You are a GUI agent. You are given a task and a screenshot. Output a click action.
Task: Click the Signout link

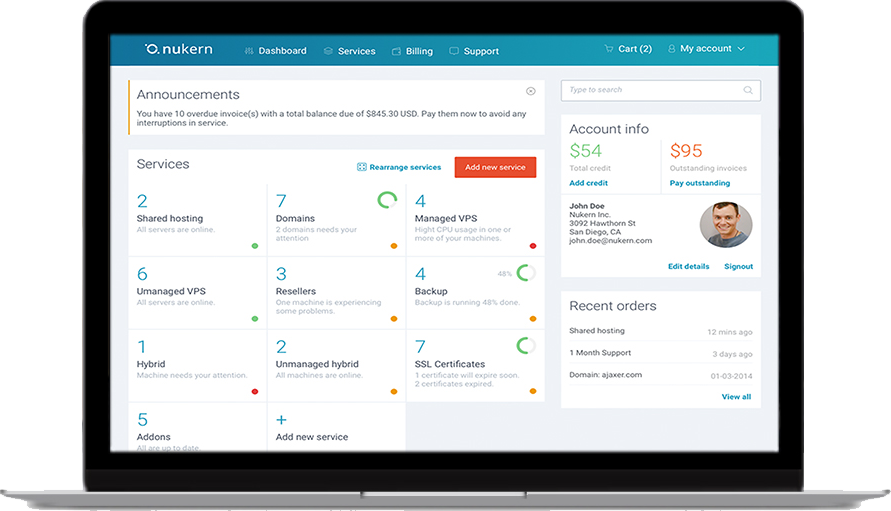click(739, 267)
